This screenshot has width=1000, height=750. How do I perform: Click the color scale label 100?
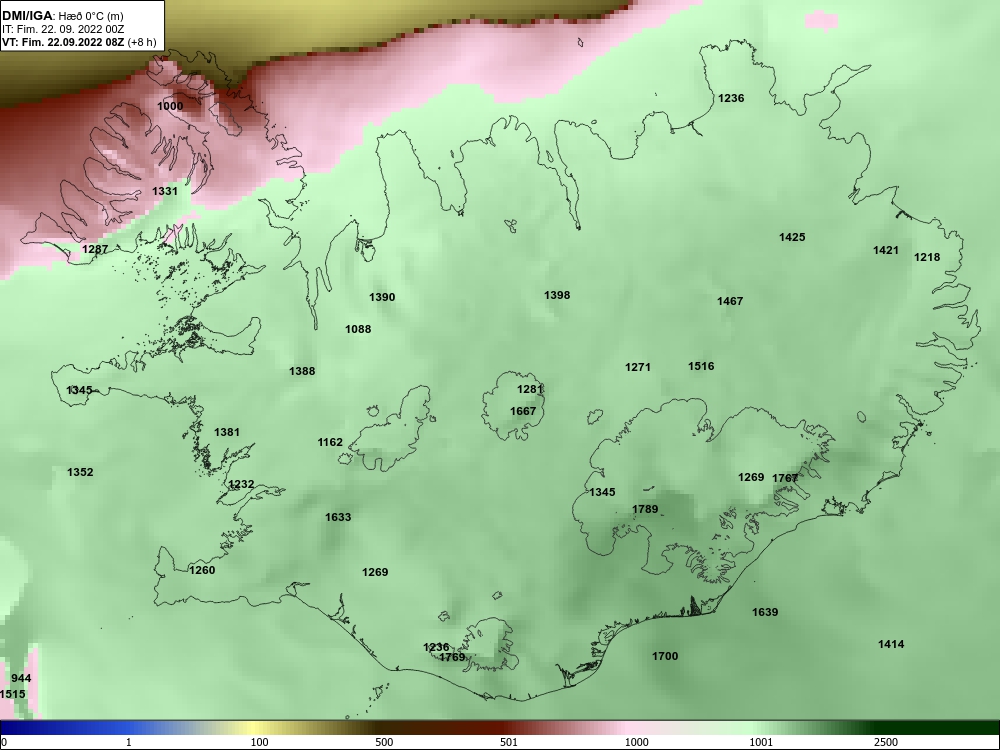pos(259,742)
